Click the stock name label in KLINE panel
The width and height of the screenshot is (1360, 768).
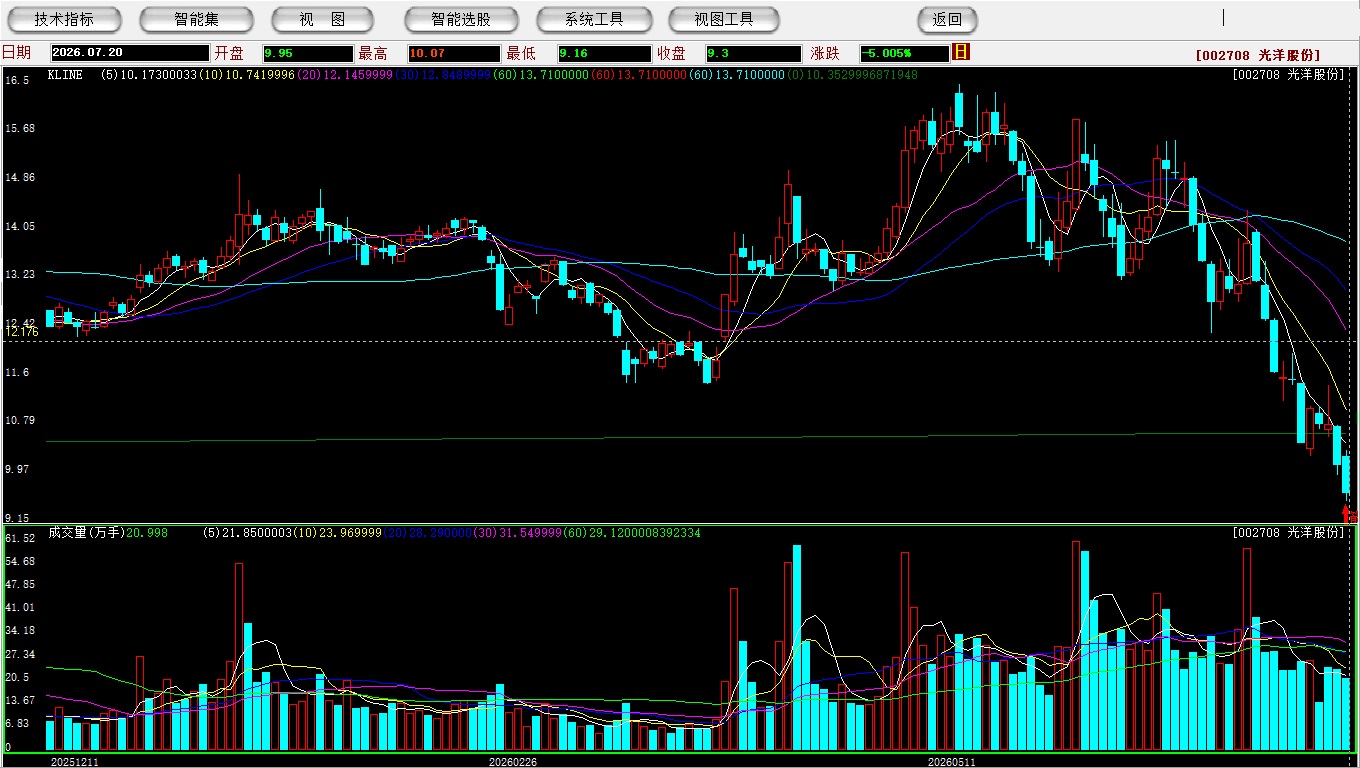[x=1288, y=75]
